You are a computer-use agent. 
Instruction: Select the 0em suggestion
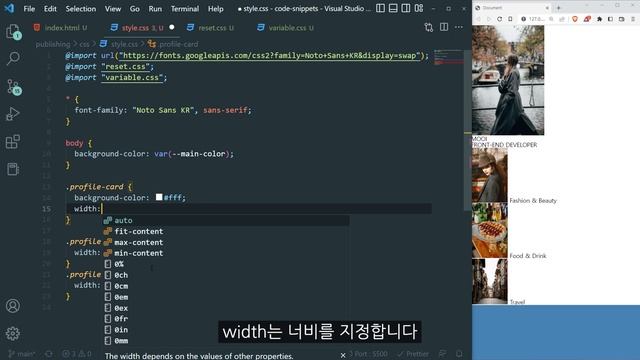point(226,297)
